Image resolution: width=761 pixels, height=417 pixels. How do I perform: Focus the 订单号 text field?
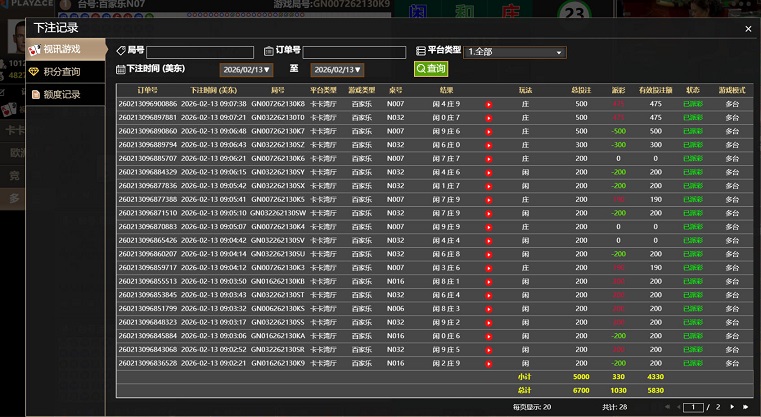pos(354,52)
